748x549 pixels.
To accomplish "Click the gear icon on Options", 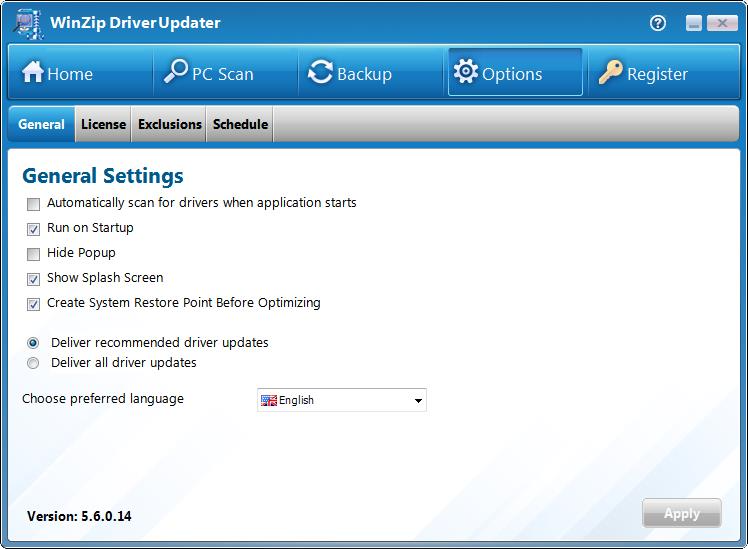I will point(466,72).
